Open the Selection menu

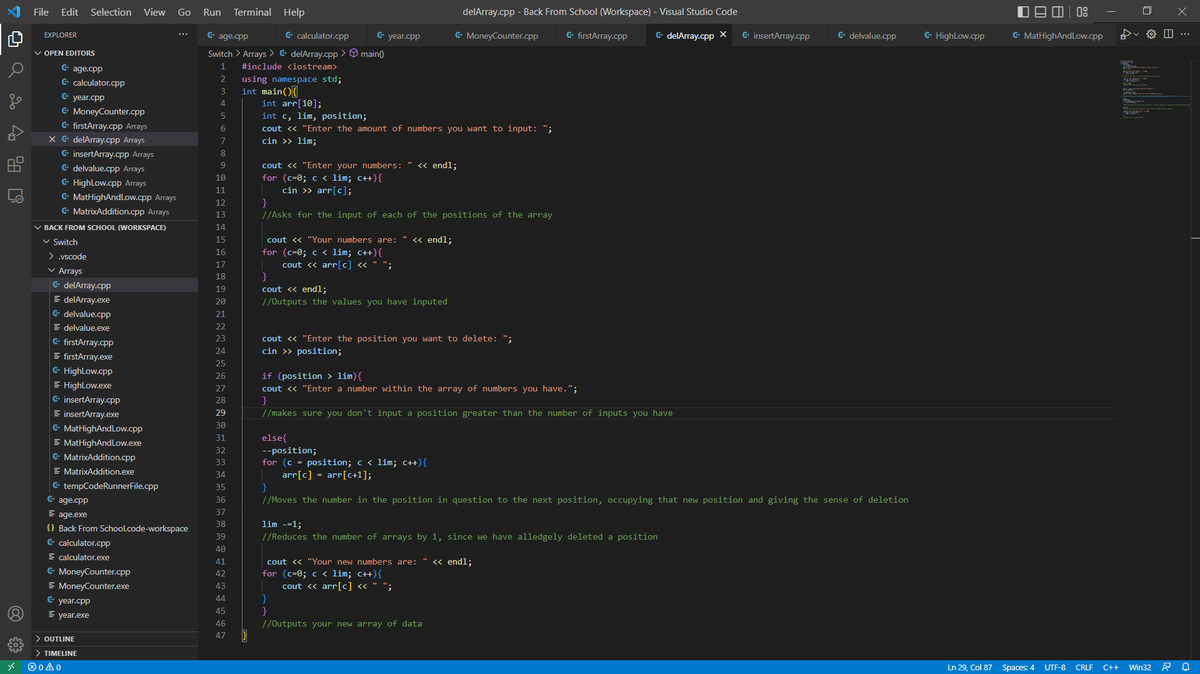pos(110,12)
